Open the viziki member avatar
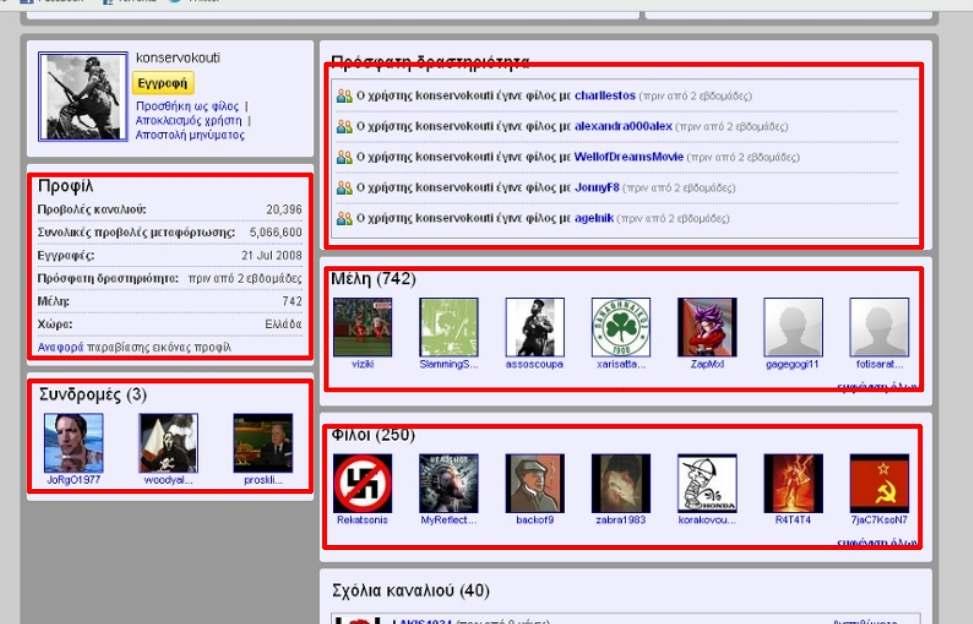The height and width of the screenshot is (624, 973). [362, 327]
